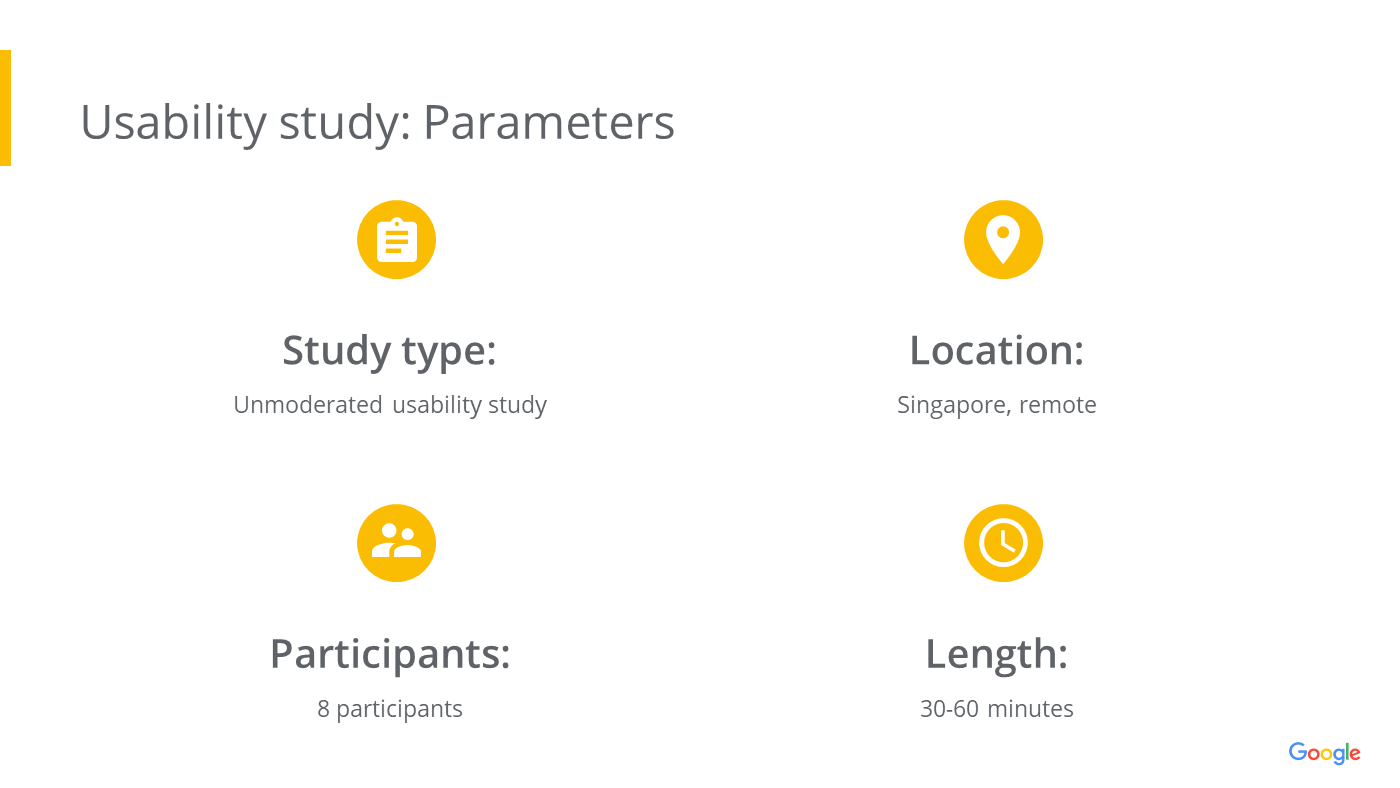Select the "Location:" heading
The image size is (1400, 788).
996,351
